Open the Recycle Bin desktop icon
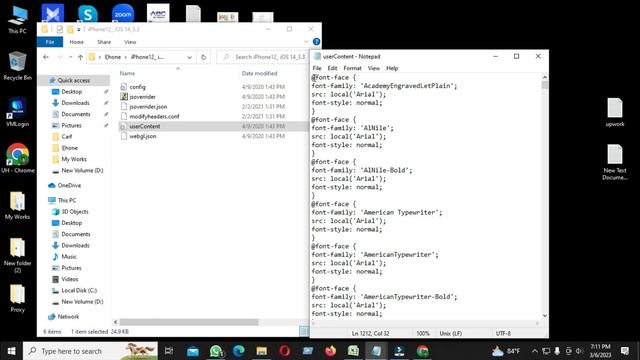Image resolution: width=640 pixels, height=360 pixels. tap(17, 66)
